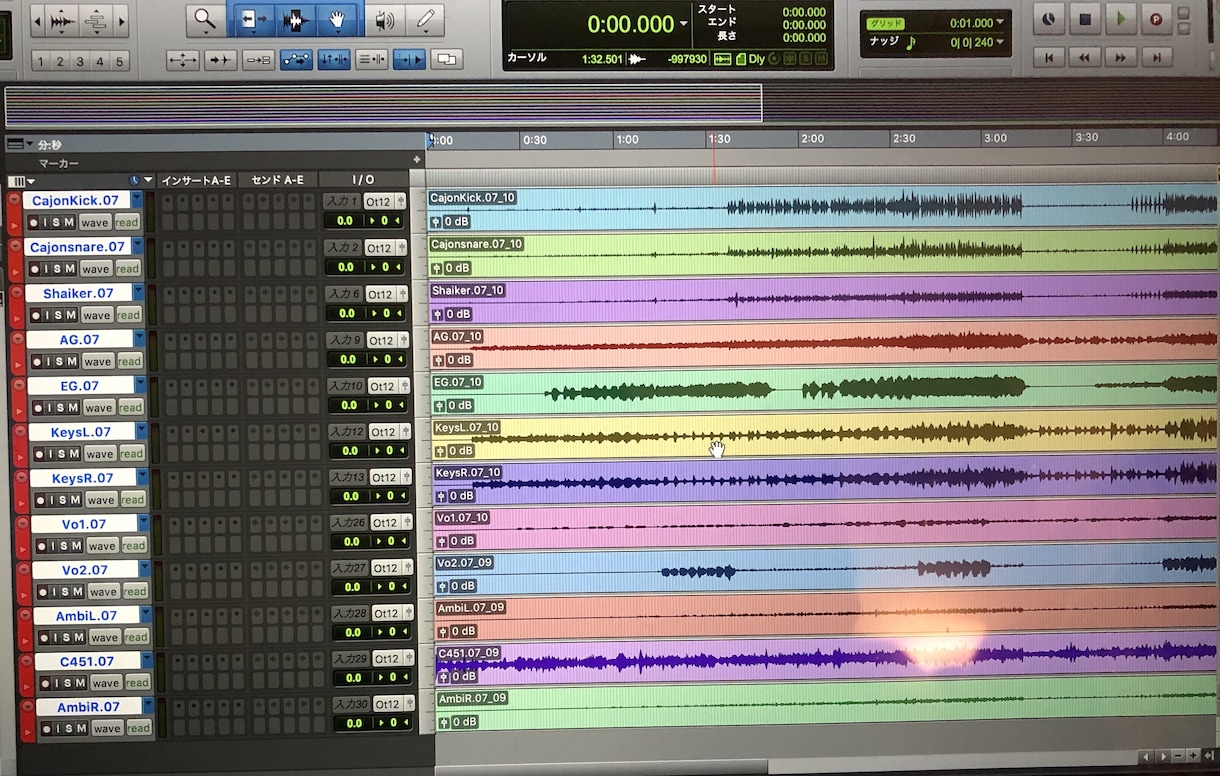Record-enable the AG.07 track
The width and height of the screenshot is (1220, 776).
35,362
